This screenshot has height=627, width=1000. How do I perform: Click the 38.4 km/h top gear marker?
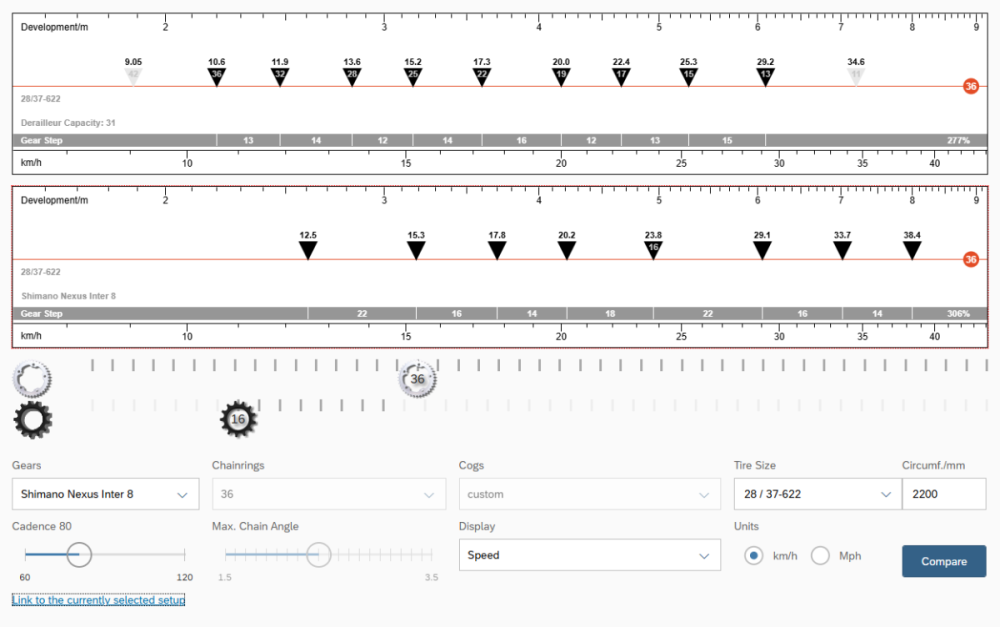pyautogui.click(x=912, y=249)
